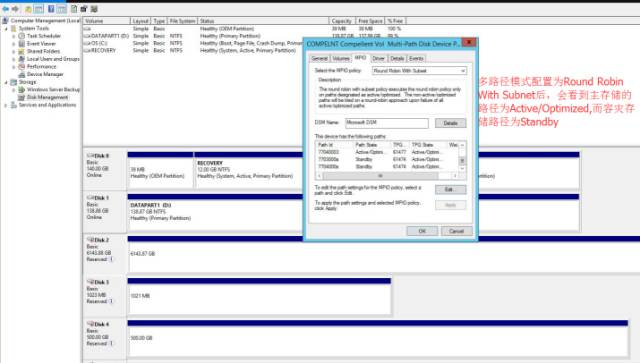Click the Details button beside DSM Name
The height and width of the screenshot is (363, 640).
click(450, 123)
